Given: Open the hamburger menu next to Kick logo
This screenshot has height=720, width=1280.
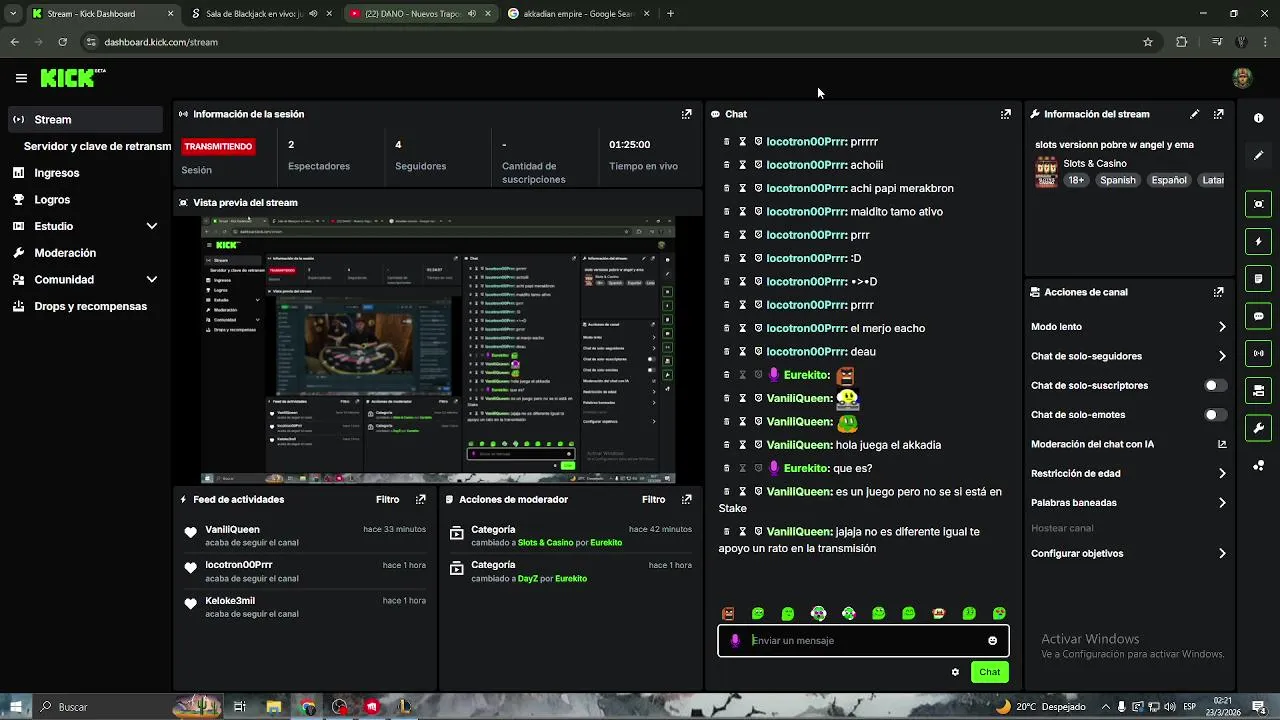Looking at the screenshot, I should coord(21,78).
